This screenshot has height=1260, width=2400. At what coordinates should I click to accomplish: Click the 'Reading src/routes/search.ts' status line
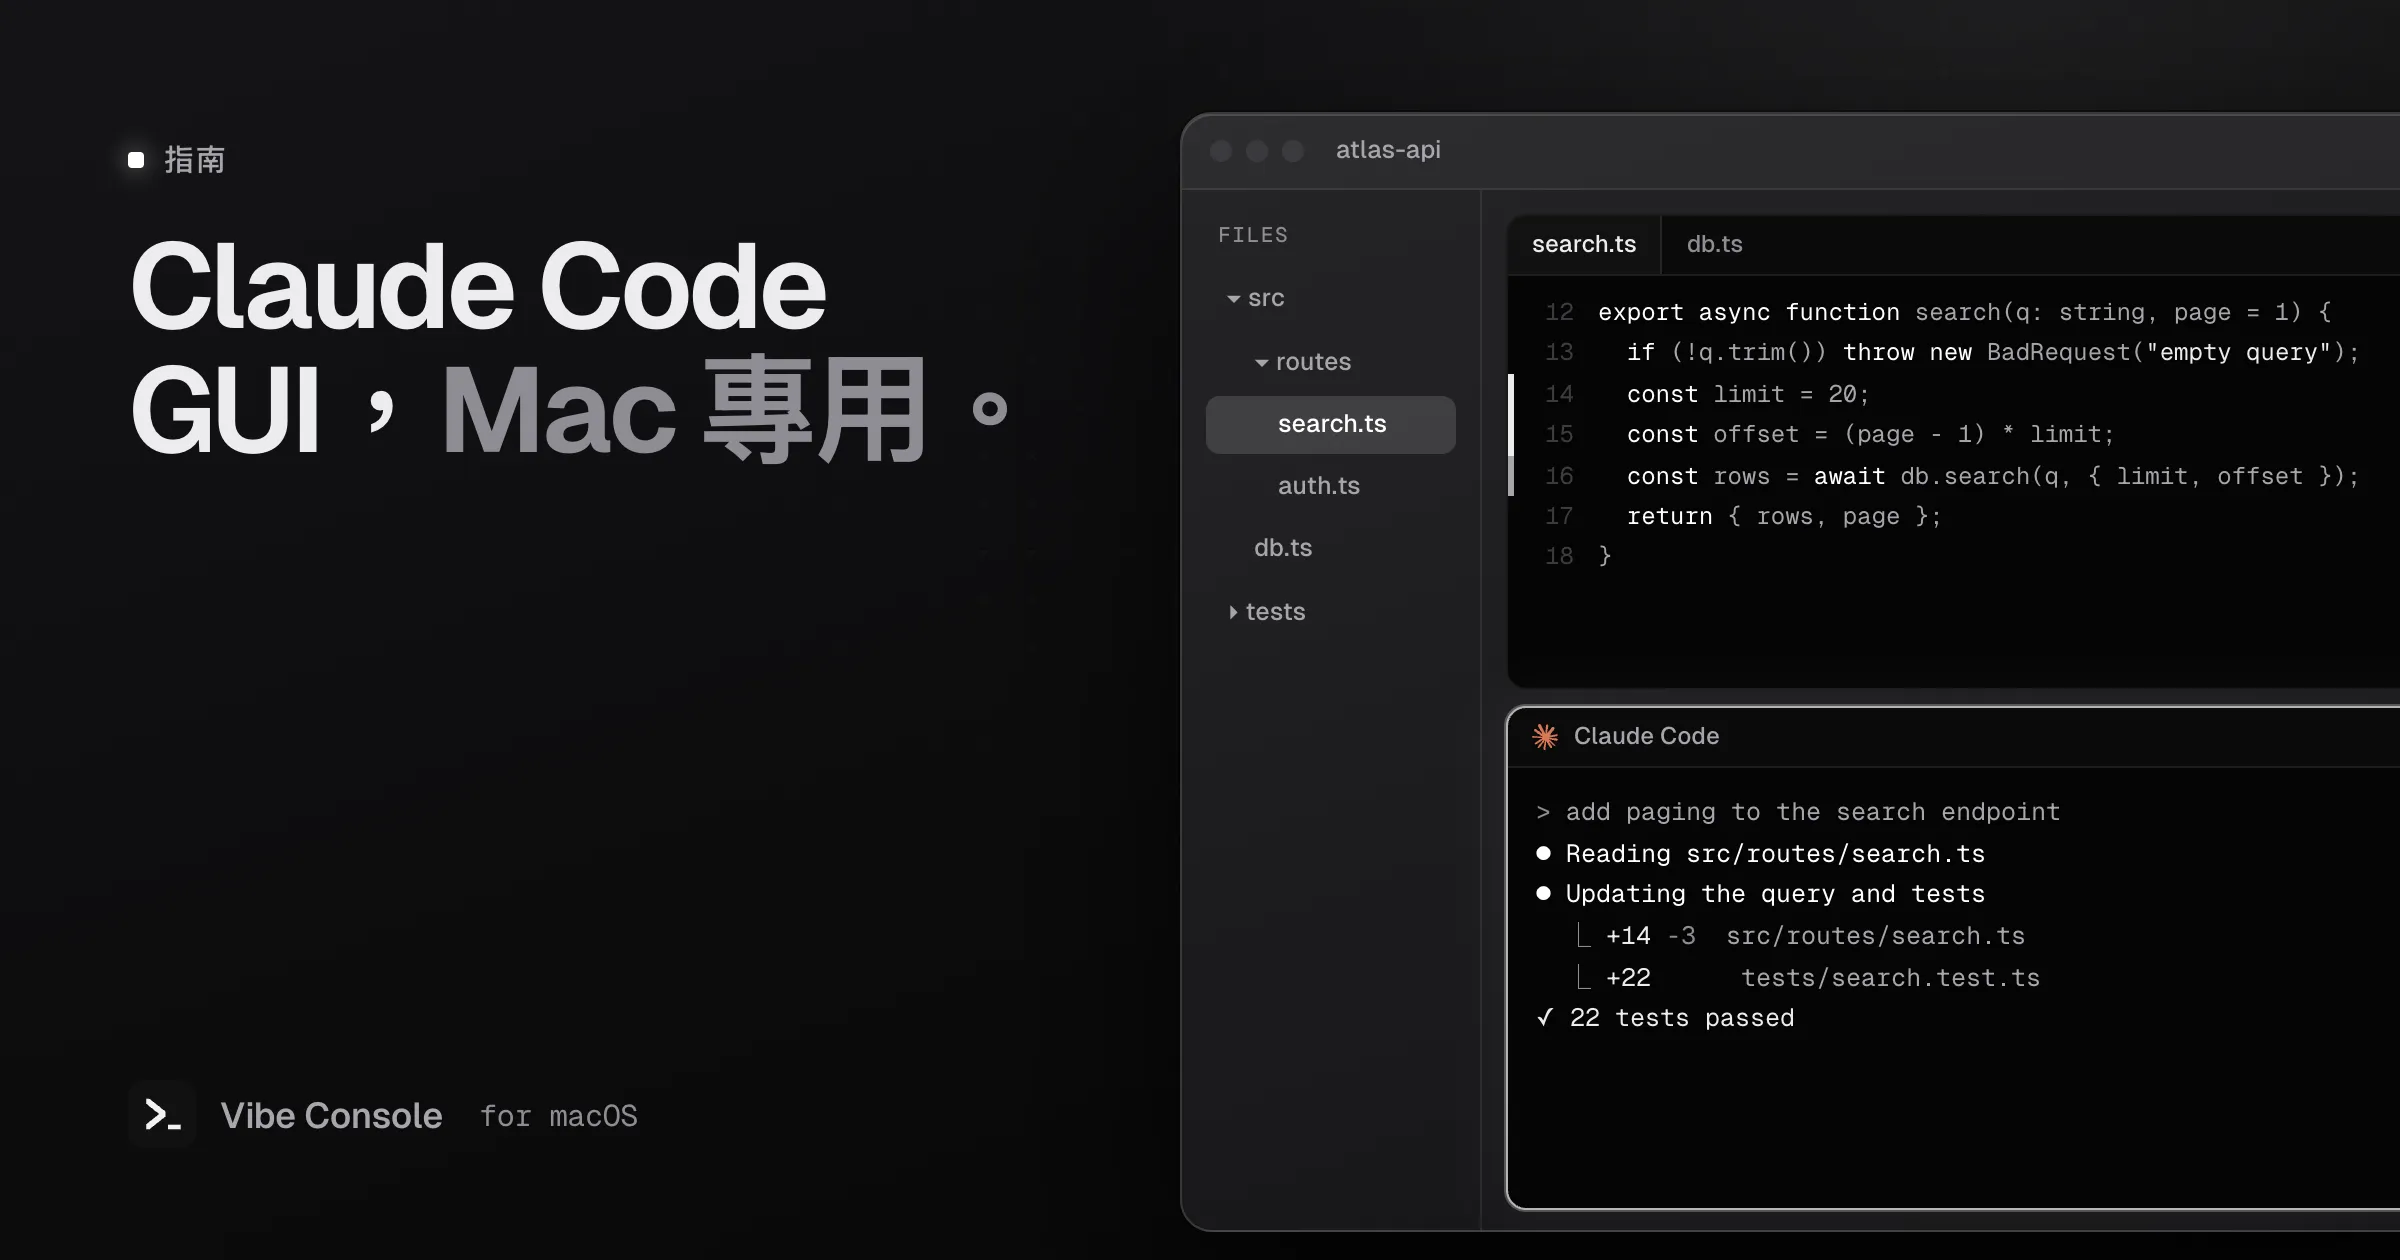point(1760,854)
